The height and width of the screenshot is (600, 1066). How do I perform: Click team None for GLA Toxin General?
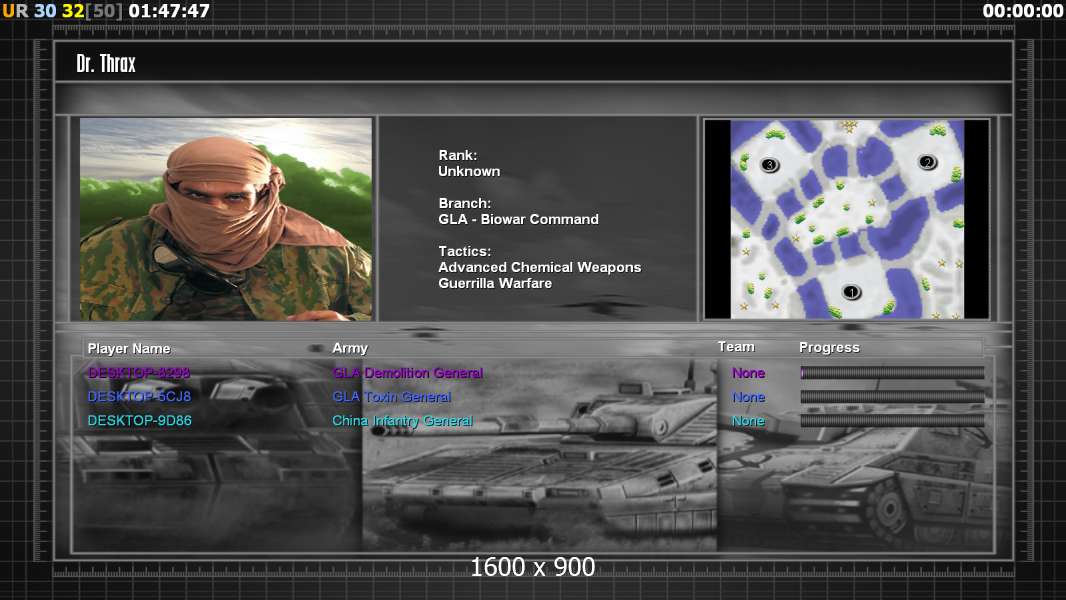pos(749,397)
